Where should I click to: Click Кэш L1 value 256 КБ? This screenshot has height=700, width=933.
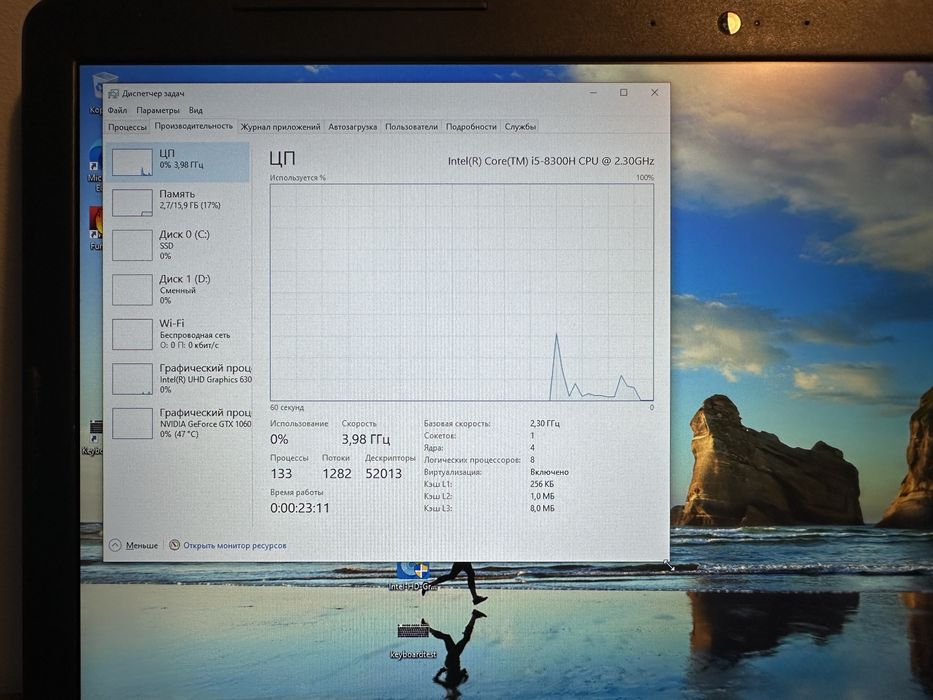[541, 484]
